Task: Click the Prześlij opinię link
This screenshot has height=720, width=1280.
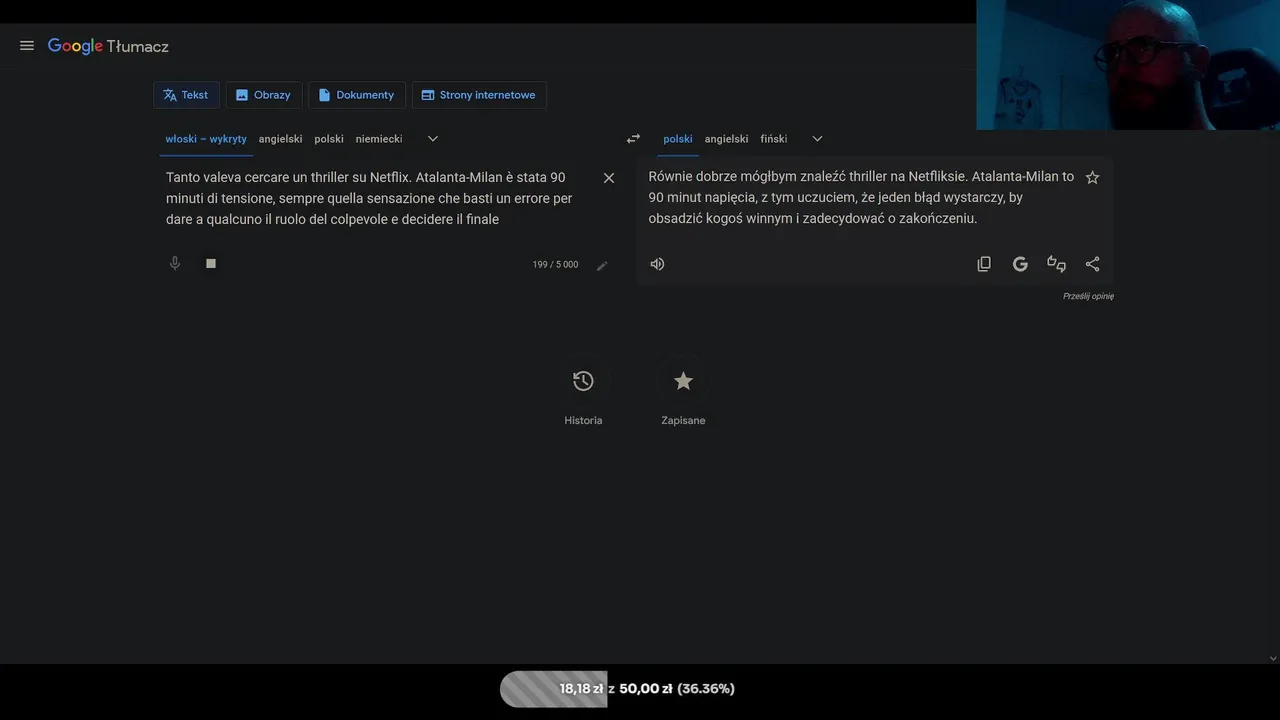Action: point(1088,296)
